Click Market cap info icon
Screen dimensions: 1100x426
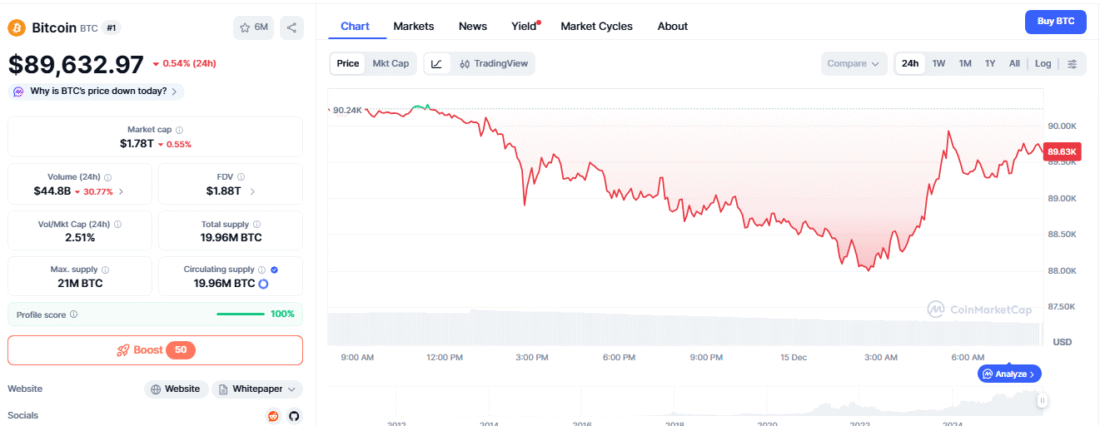click(180, 130)
